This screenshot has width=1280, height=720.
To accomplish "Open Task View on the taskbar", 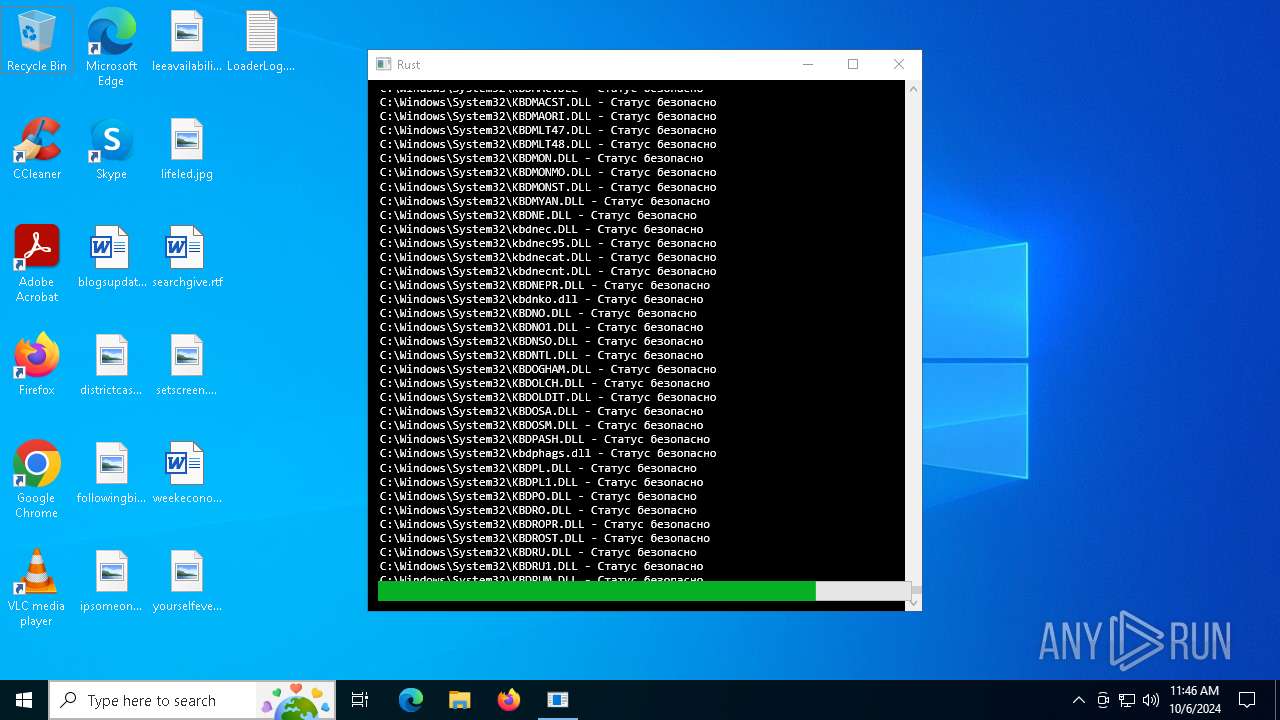I will pos(360,700).
